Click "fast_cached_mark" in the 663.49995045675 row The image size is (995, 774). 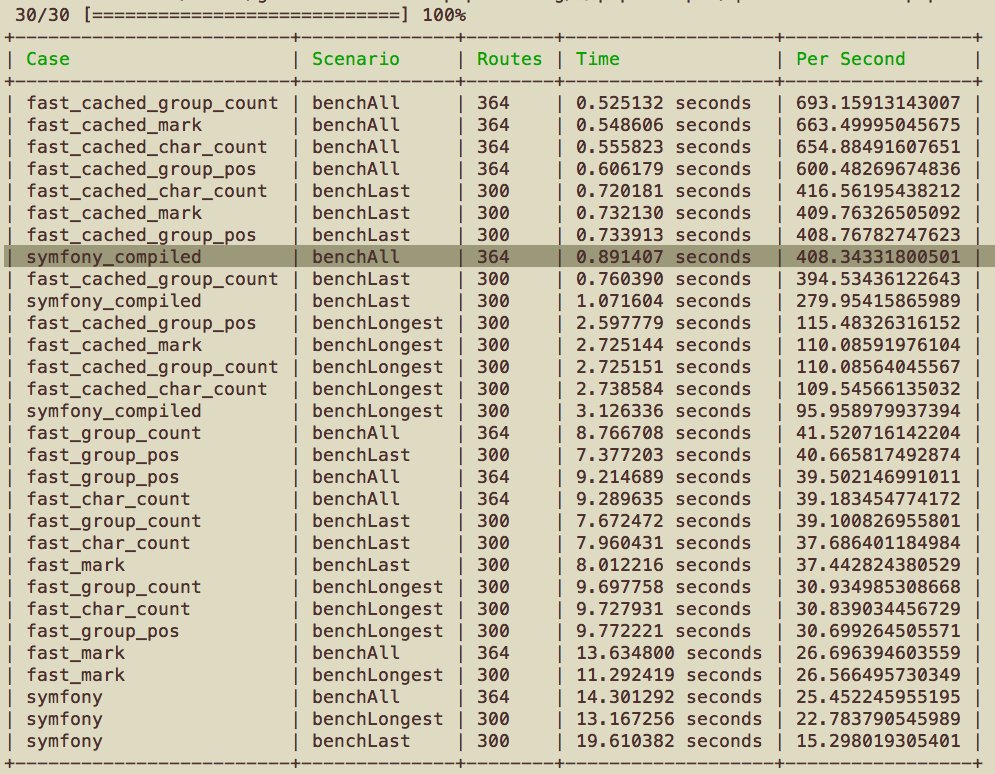pyautogui.click(x=114, y=125)
